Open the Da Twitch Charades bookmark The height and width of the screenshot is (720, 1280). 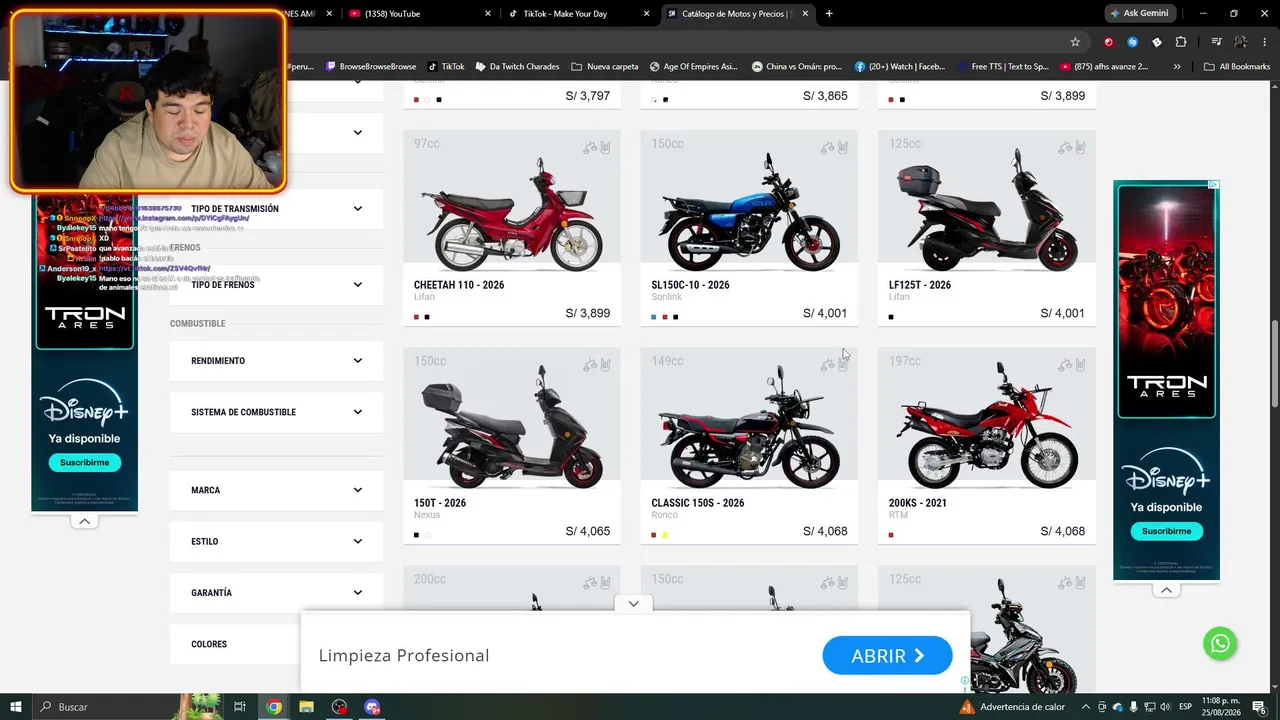click(x=517, y=67)
